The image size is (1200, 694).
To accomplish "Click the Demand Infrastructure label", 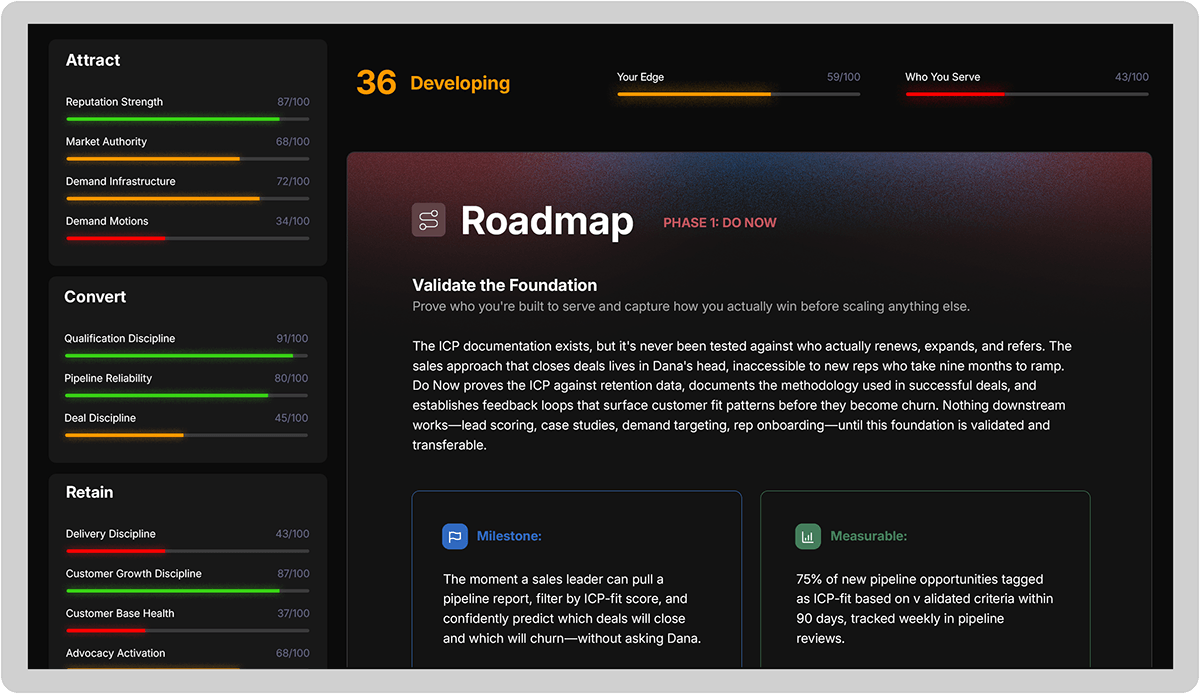I will pos(121,181).
